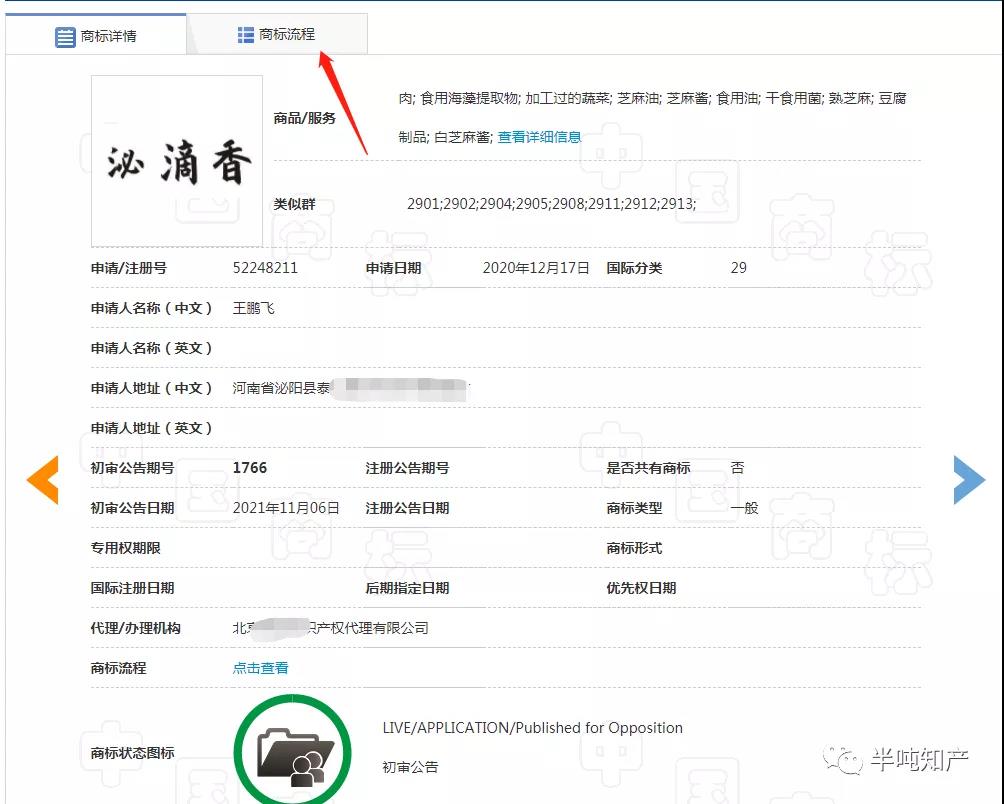This screenshot has width=1004, height=804.
Task: Open the 商标详情 tab
Action: coord(96,35)
